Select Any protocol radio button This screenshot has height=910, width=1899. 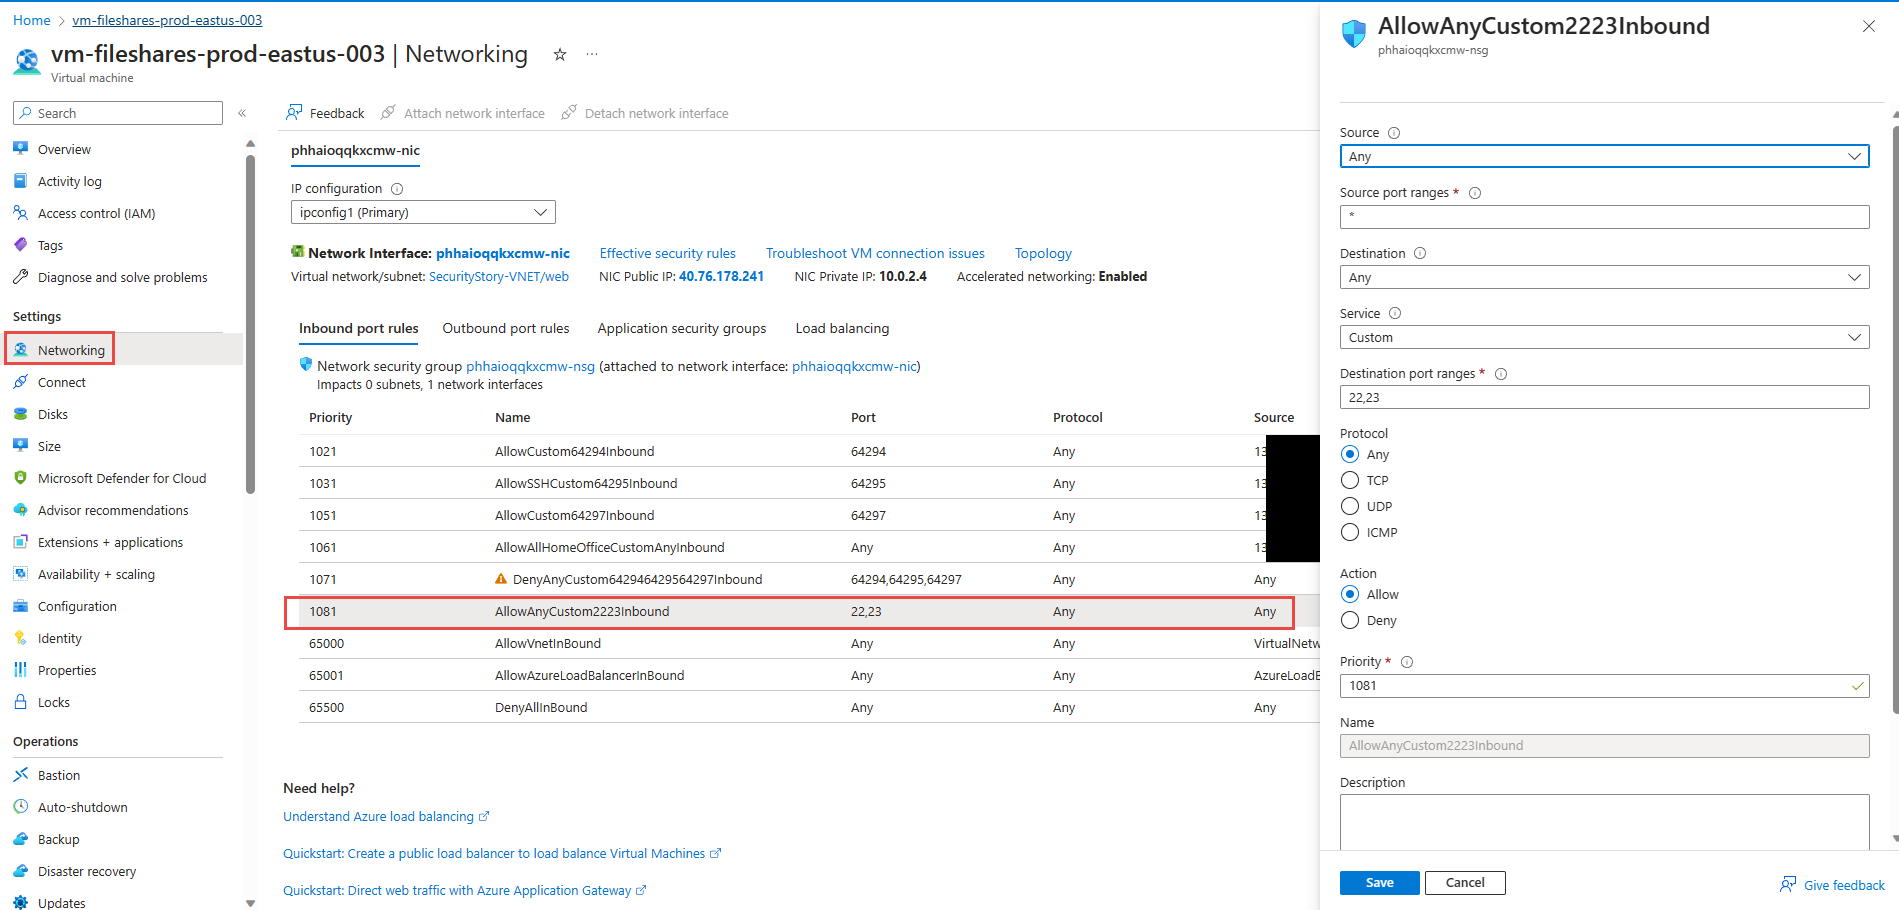(x=1350, y=454)
